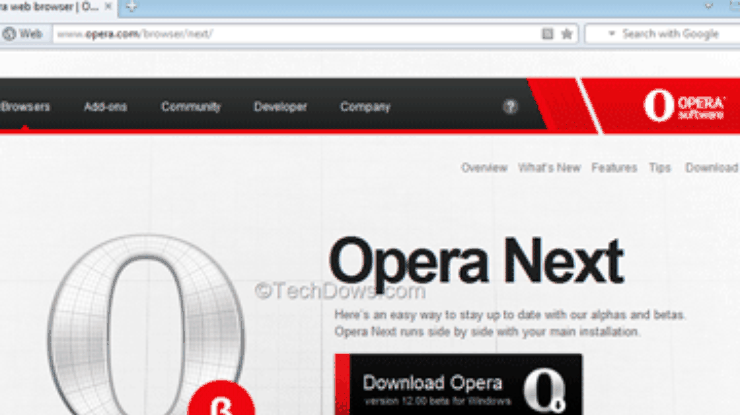Open the Features link
The height and width of the screenshot is (415, 740).
point(614,168)
